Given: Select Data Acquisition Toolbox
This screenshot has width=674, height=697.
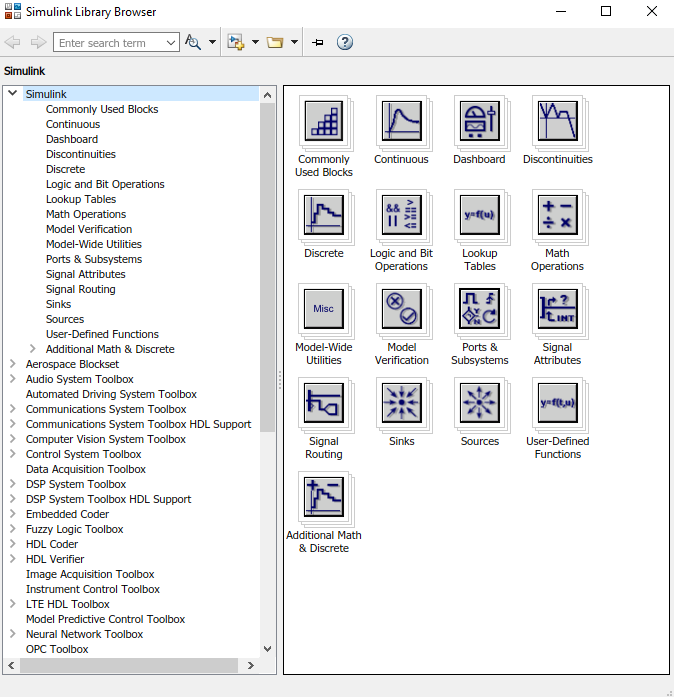Looking at the screenshot, I should point(86,469).
